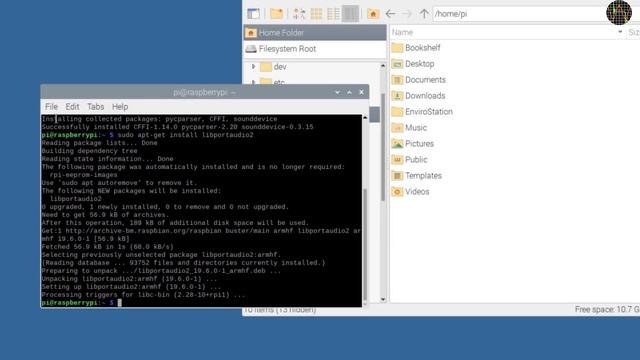
Task: Navigate back in file manager
Action: tap(390, 14)
